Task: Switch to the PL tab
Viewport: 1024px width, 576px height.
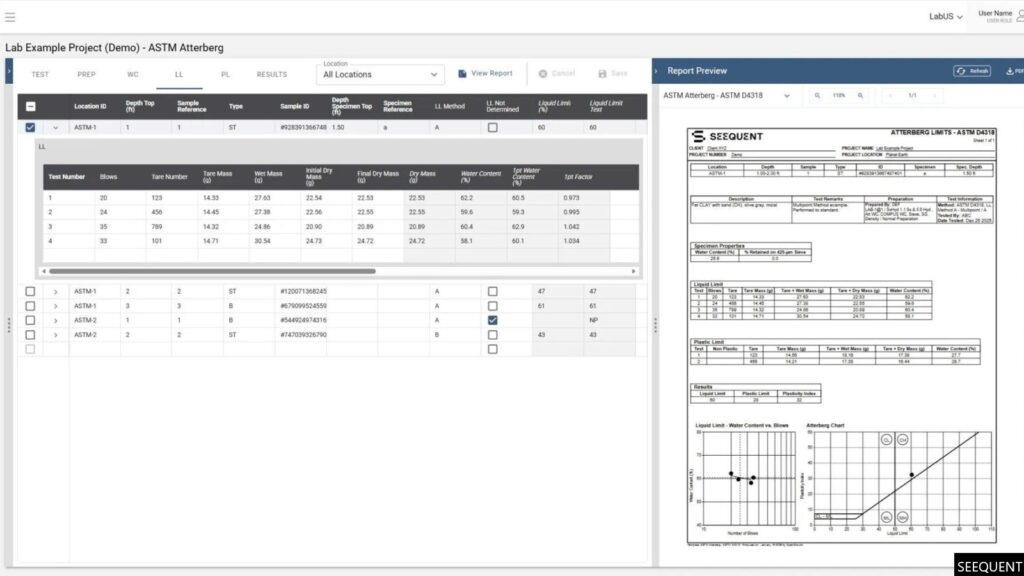Action: (225, 74)
